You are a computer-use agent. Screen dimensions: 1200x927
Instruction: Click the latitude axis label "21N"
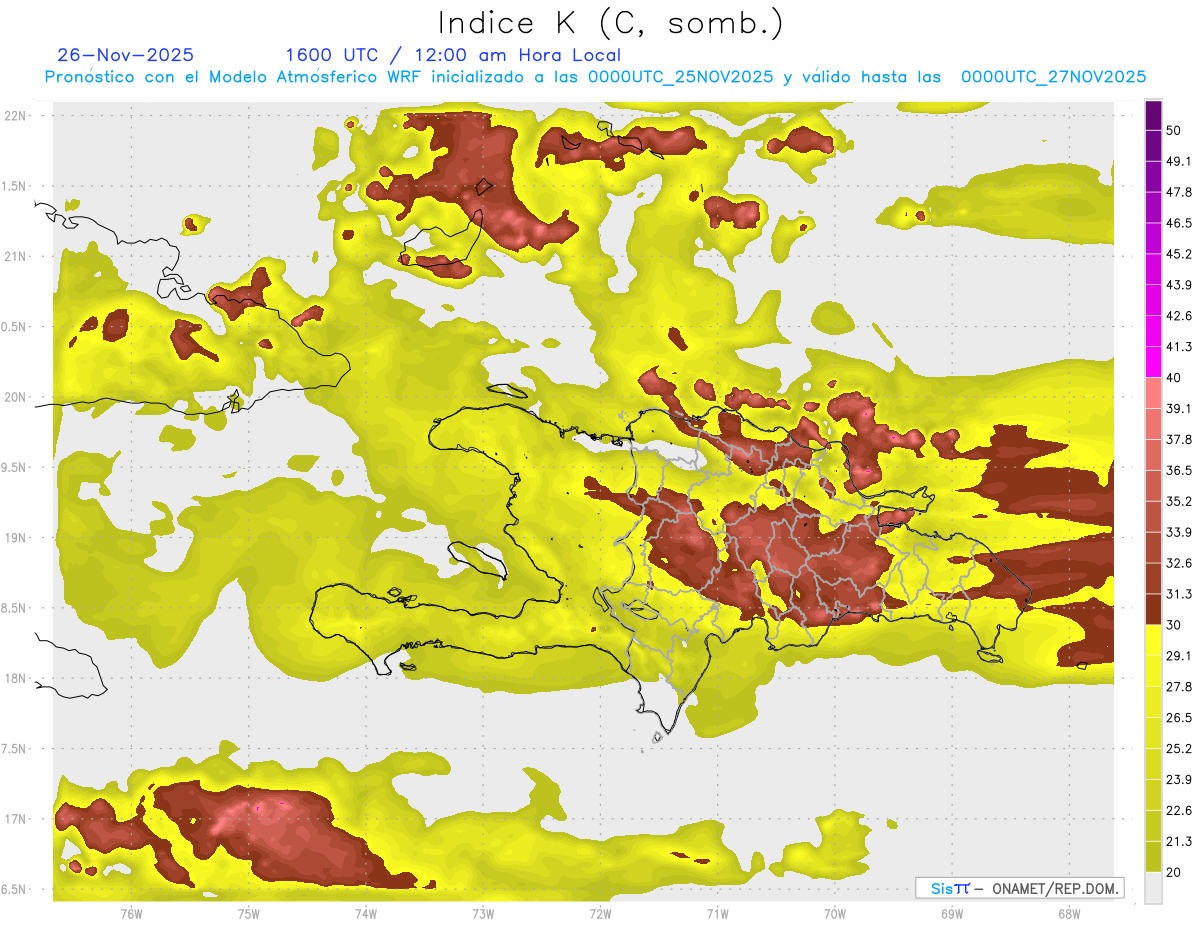(15, 256)
